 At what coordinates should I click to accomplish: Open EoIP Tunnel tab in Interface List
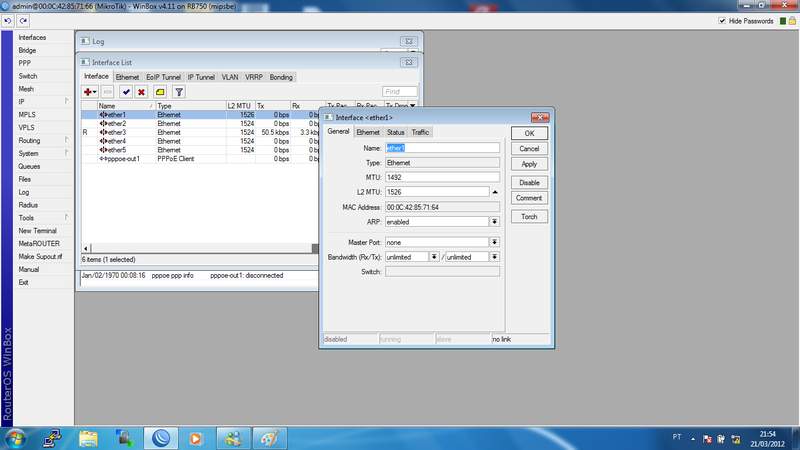pos(163,77)
